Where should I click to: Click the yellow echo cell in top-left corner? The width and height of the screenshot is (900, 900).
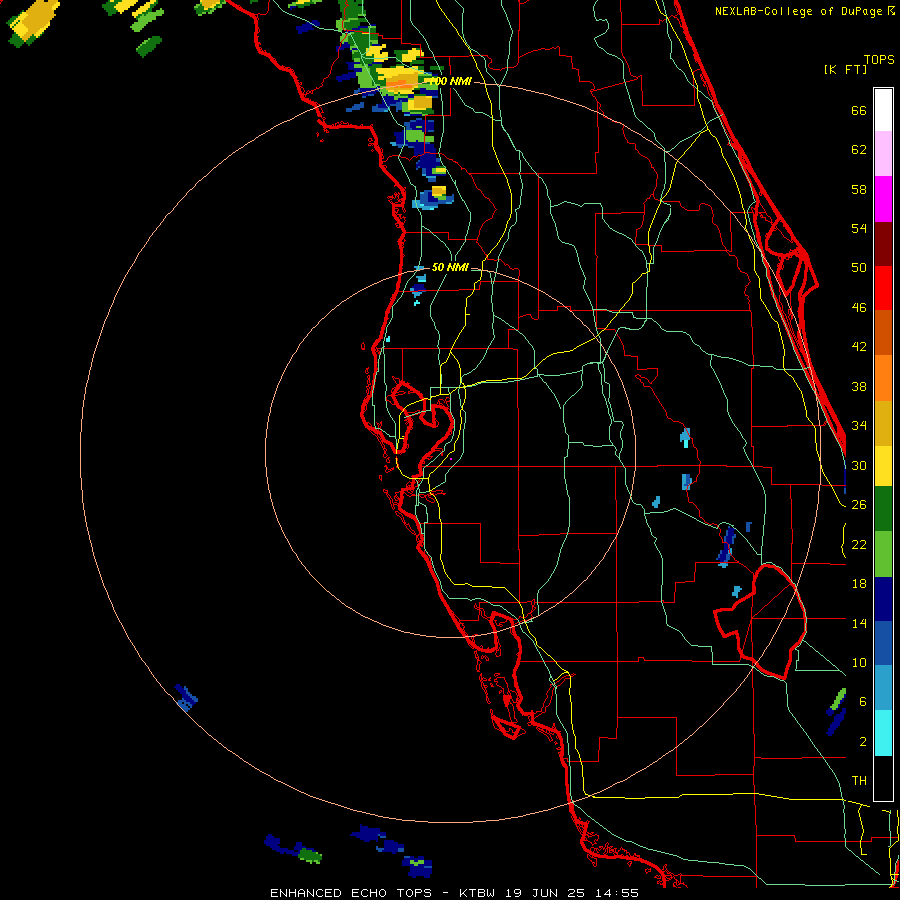(x=36, y=21)
